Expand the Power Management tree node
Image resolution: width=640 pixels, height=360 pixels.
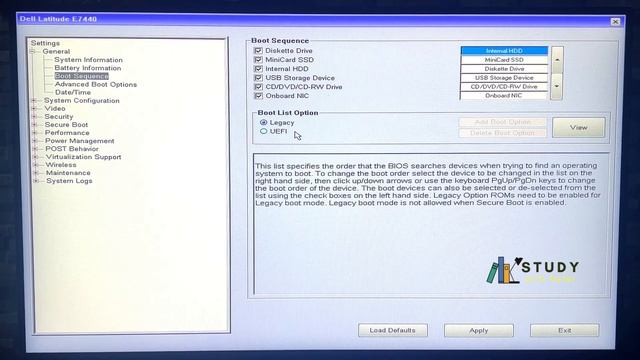click(x=35, y=141)
